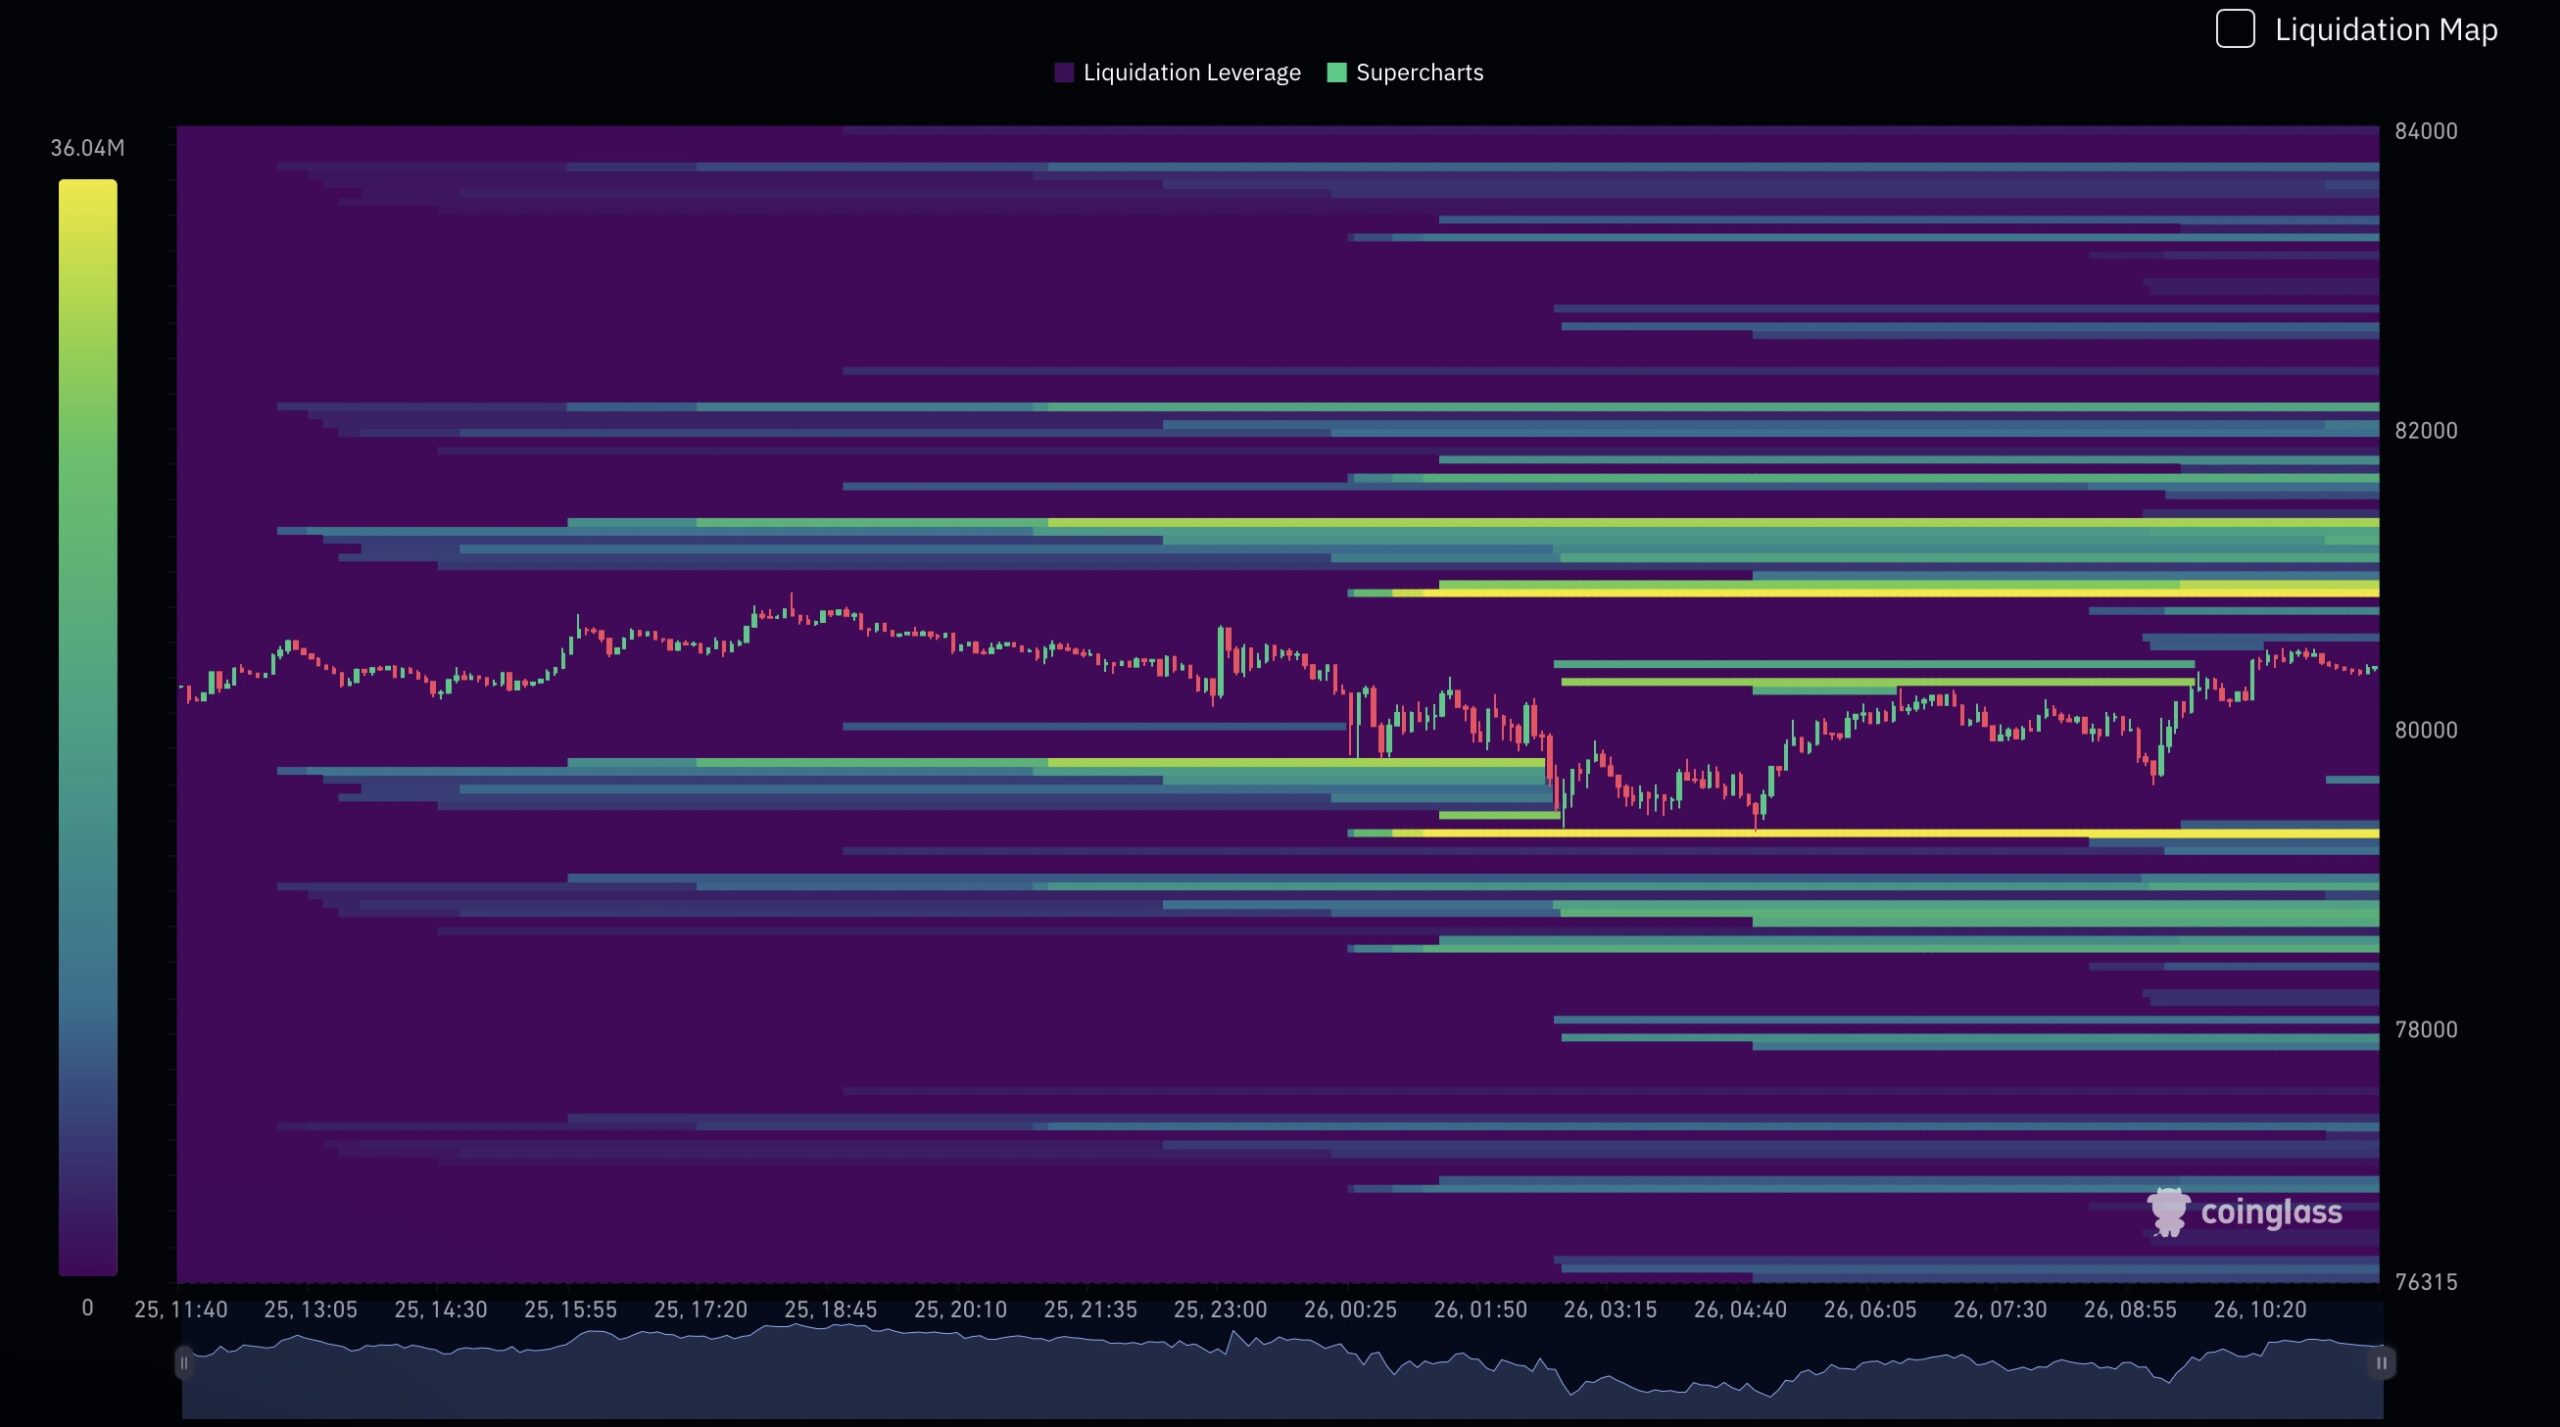This screenshot has width=2560, height=1427.
Task: Click the 36.04M color scale maximum label
Action: 88,148
